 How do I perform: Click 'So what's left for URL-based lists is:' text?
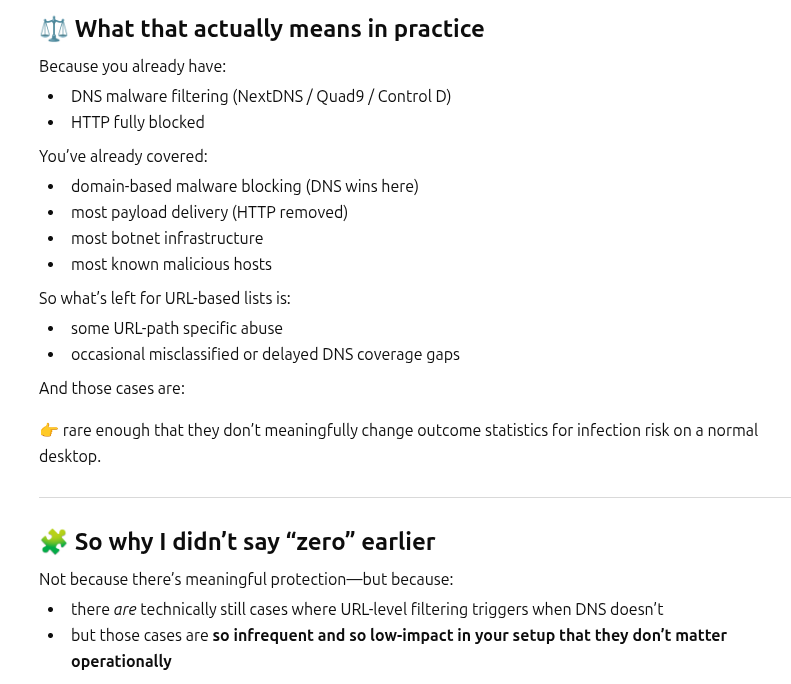click(165, 298)
